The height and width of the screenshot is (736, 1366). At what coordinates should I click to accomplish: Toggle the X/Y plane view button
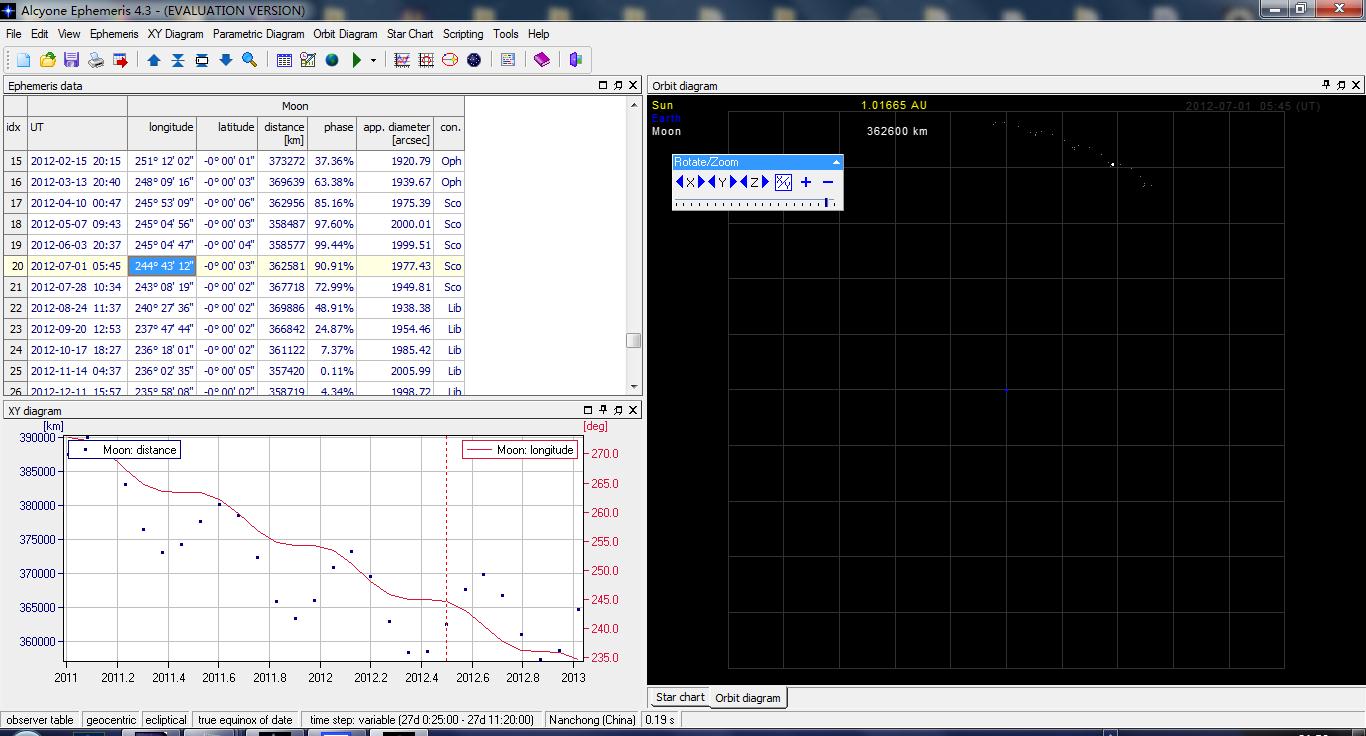[784, 182]
